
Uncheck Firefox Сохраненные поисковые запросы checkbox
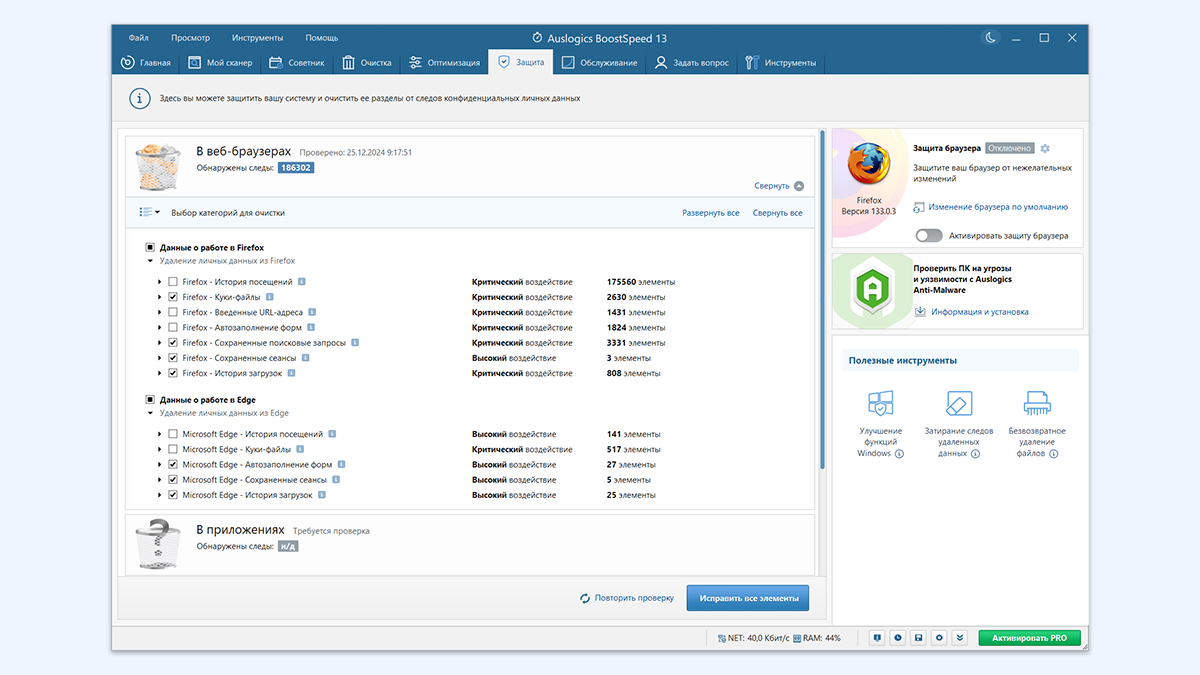point(173,343)
